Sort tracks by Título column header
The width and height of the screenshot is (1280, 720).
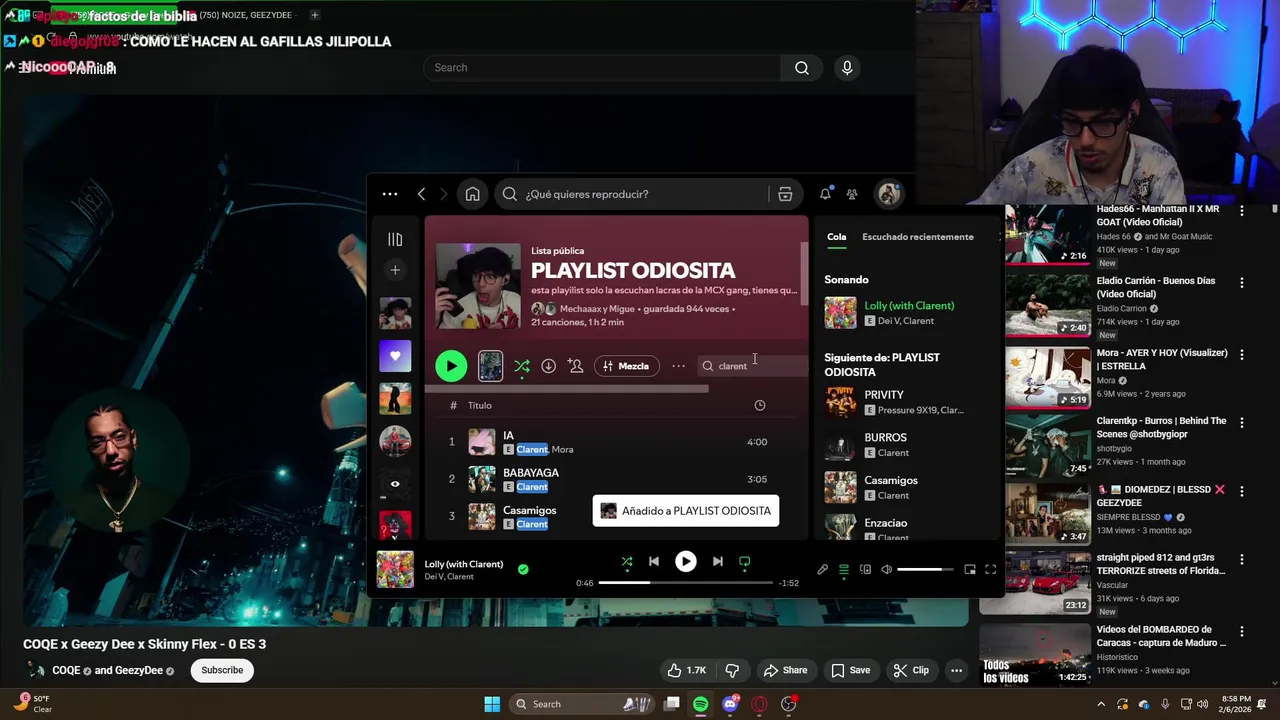479,405
